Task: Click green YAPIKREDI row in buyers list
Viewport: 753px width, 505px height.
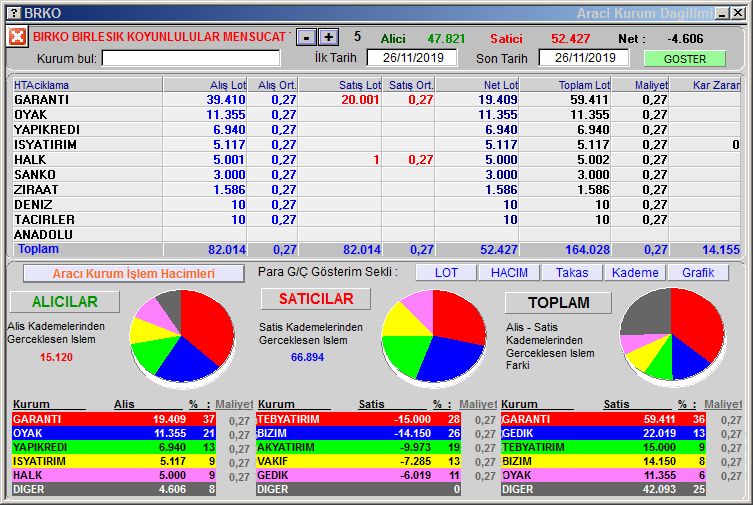Action: [114, 447]
